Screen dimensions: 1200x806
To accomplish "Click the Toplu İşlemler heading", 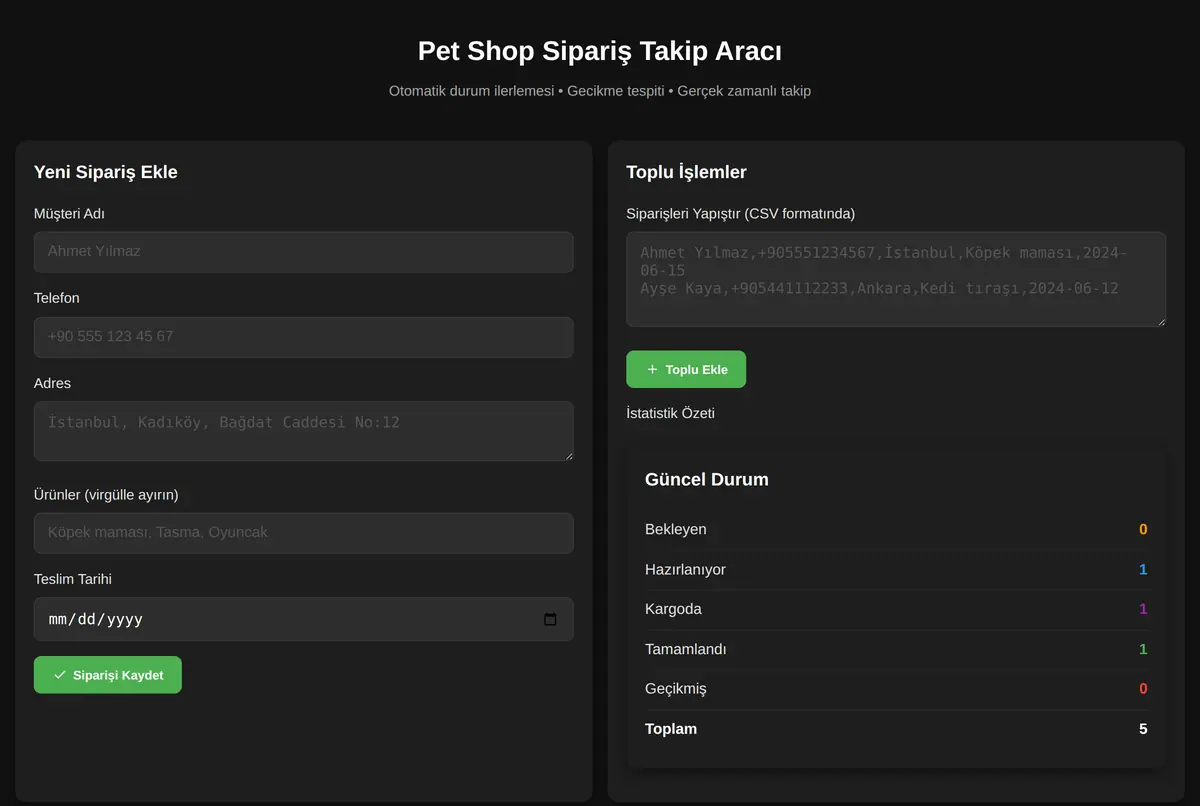I will point(686,172).
